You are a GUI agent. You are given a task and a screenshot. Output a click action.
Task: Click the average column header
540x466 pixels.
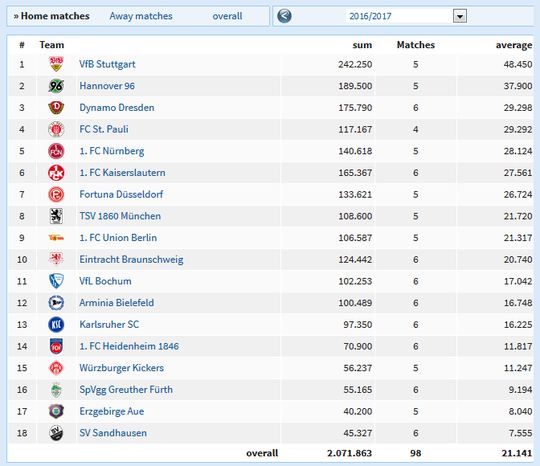[514, 45]
